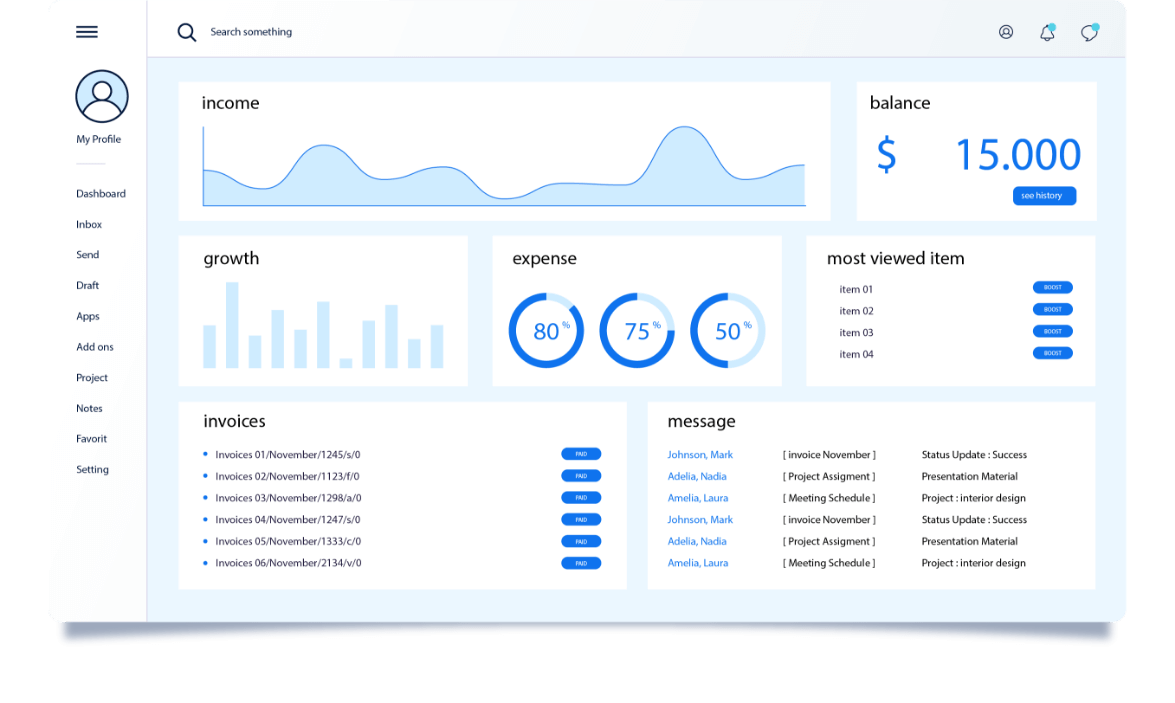Click the see history button under balance

click(1044, 196)
